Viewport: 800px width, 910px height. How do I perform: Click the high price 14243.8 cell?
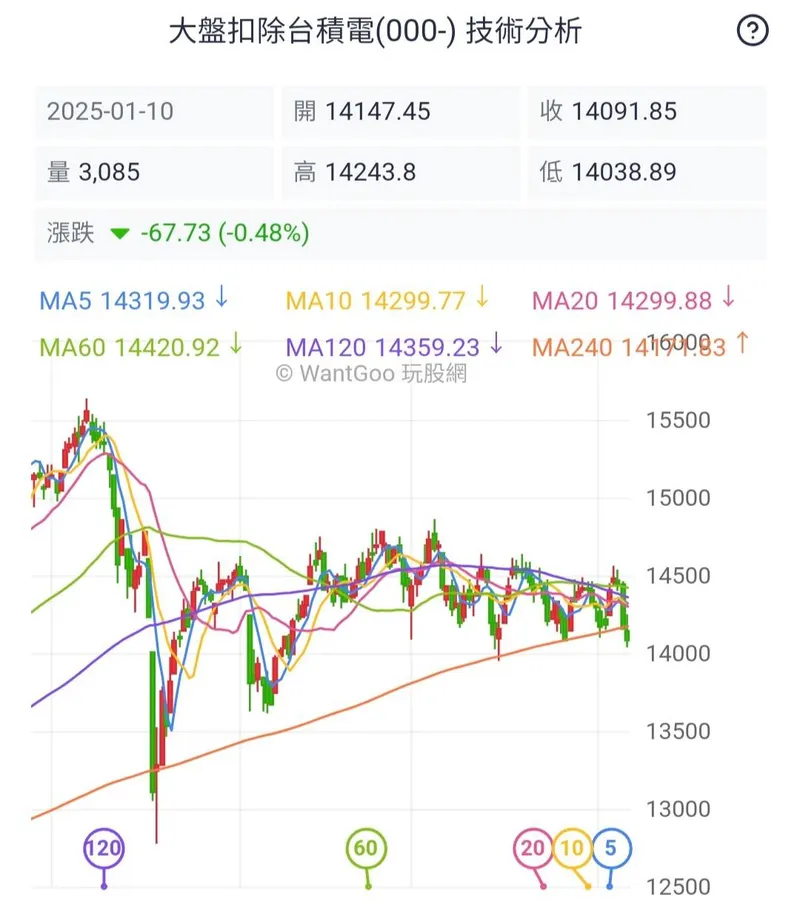coord(400,172)
